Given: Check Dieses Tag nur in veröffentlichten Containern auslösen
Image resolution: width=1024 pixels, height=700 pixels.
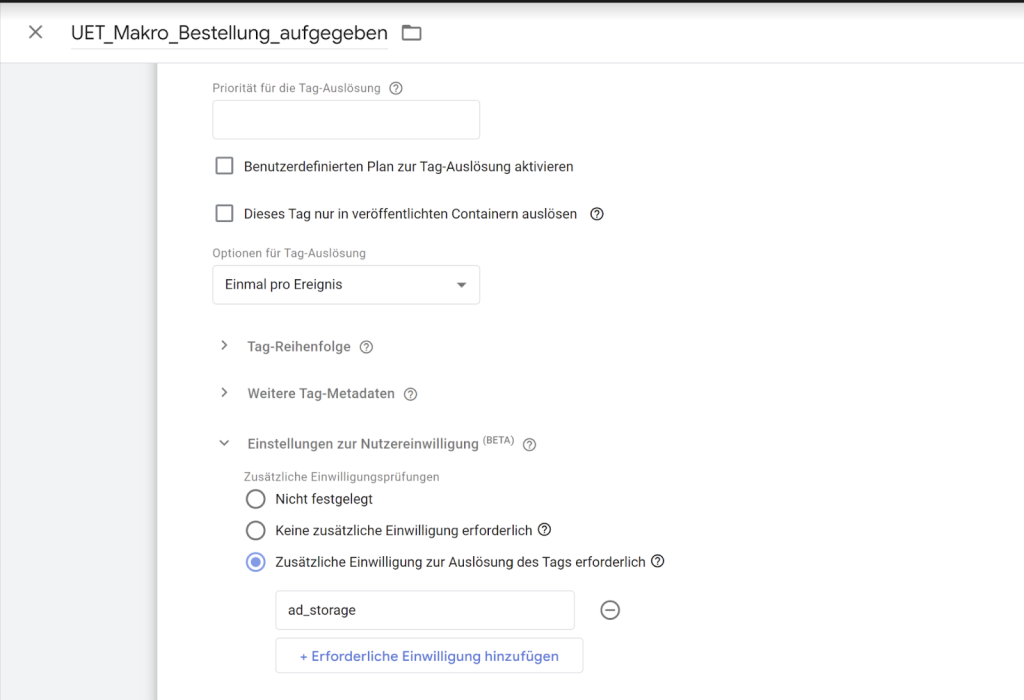Looking at the screenshot, I should (x=224, y=214).
